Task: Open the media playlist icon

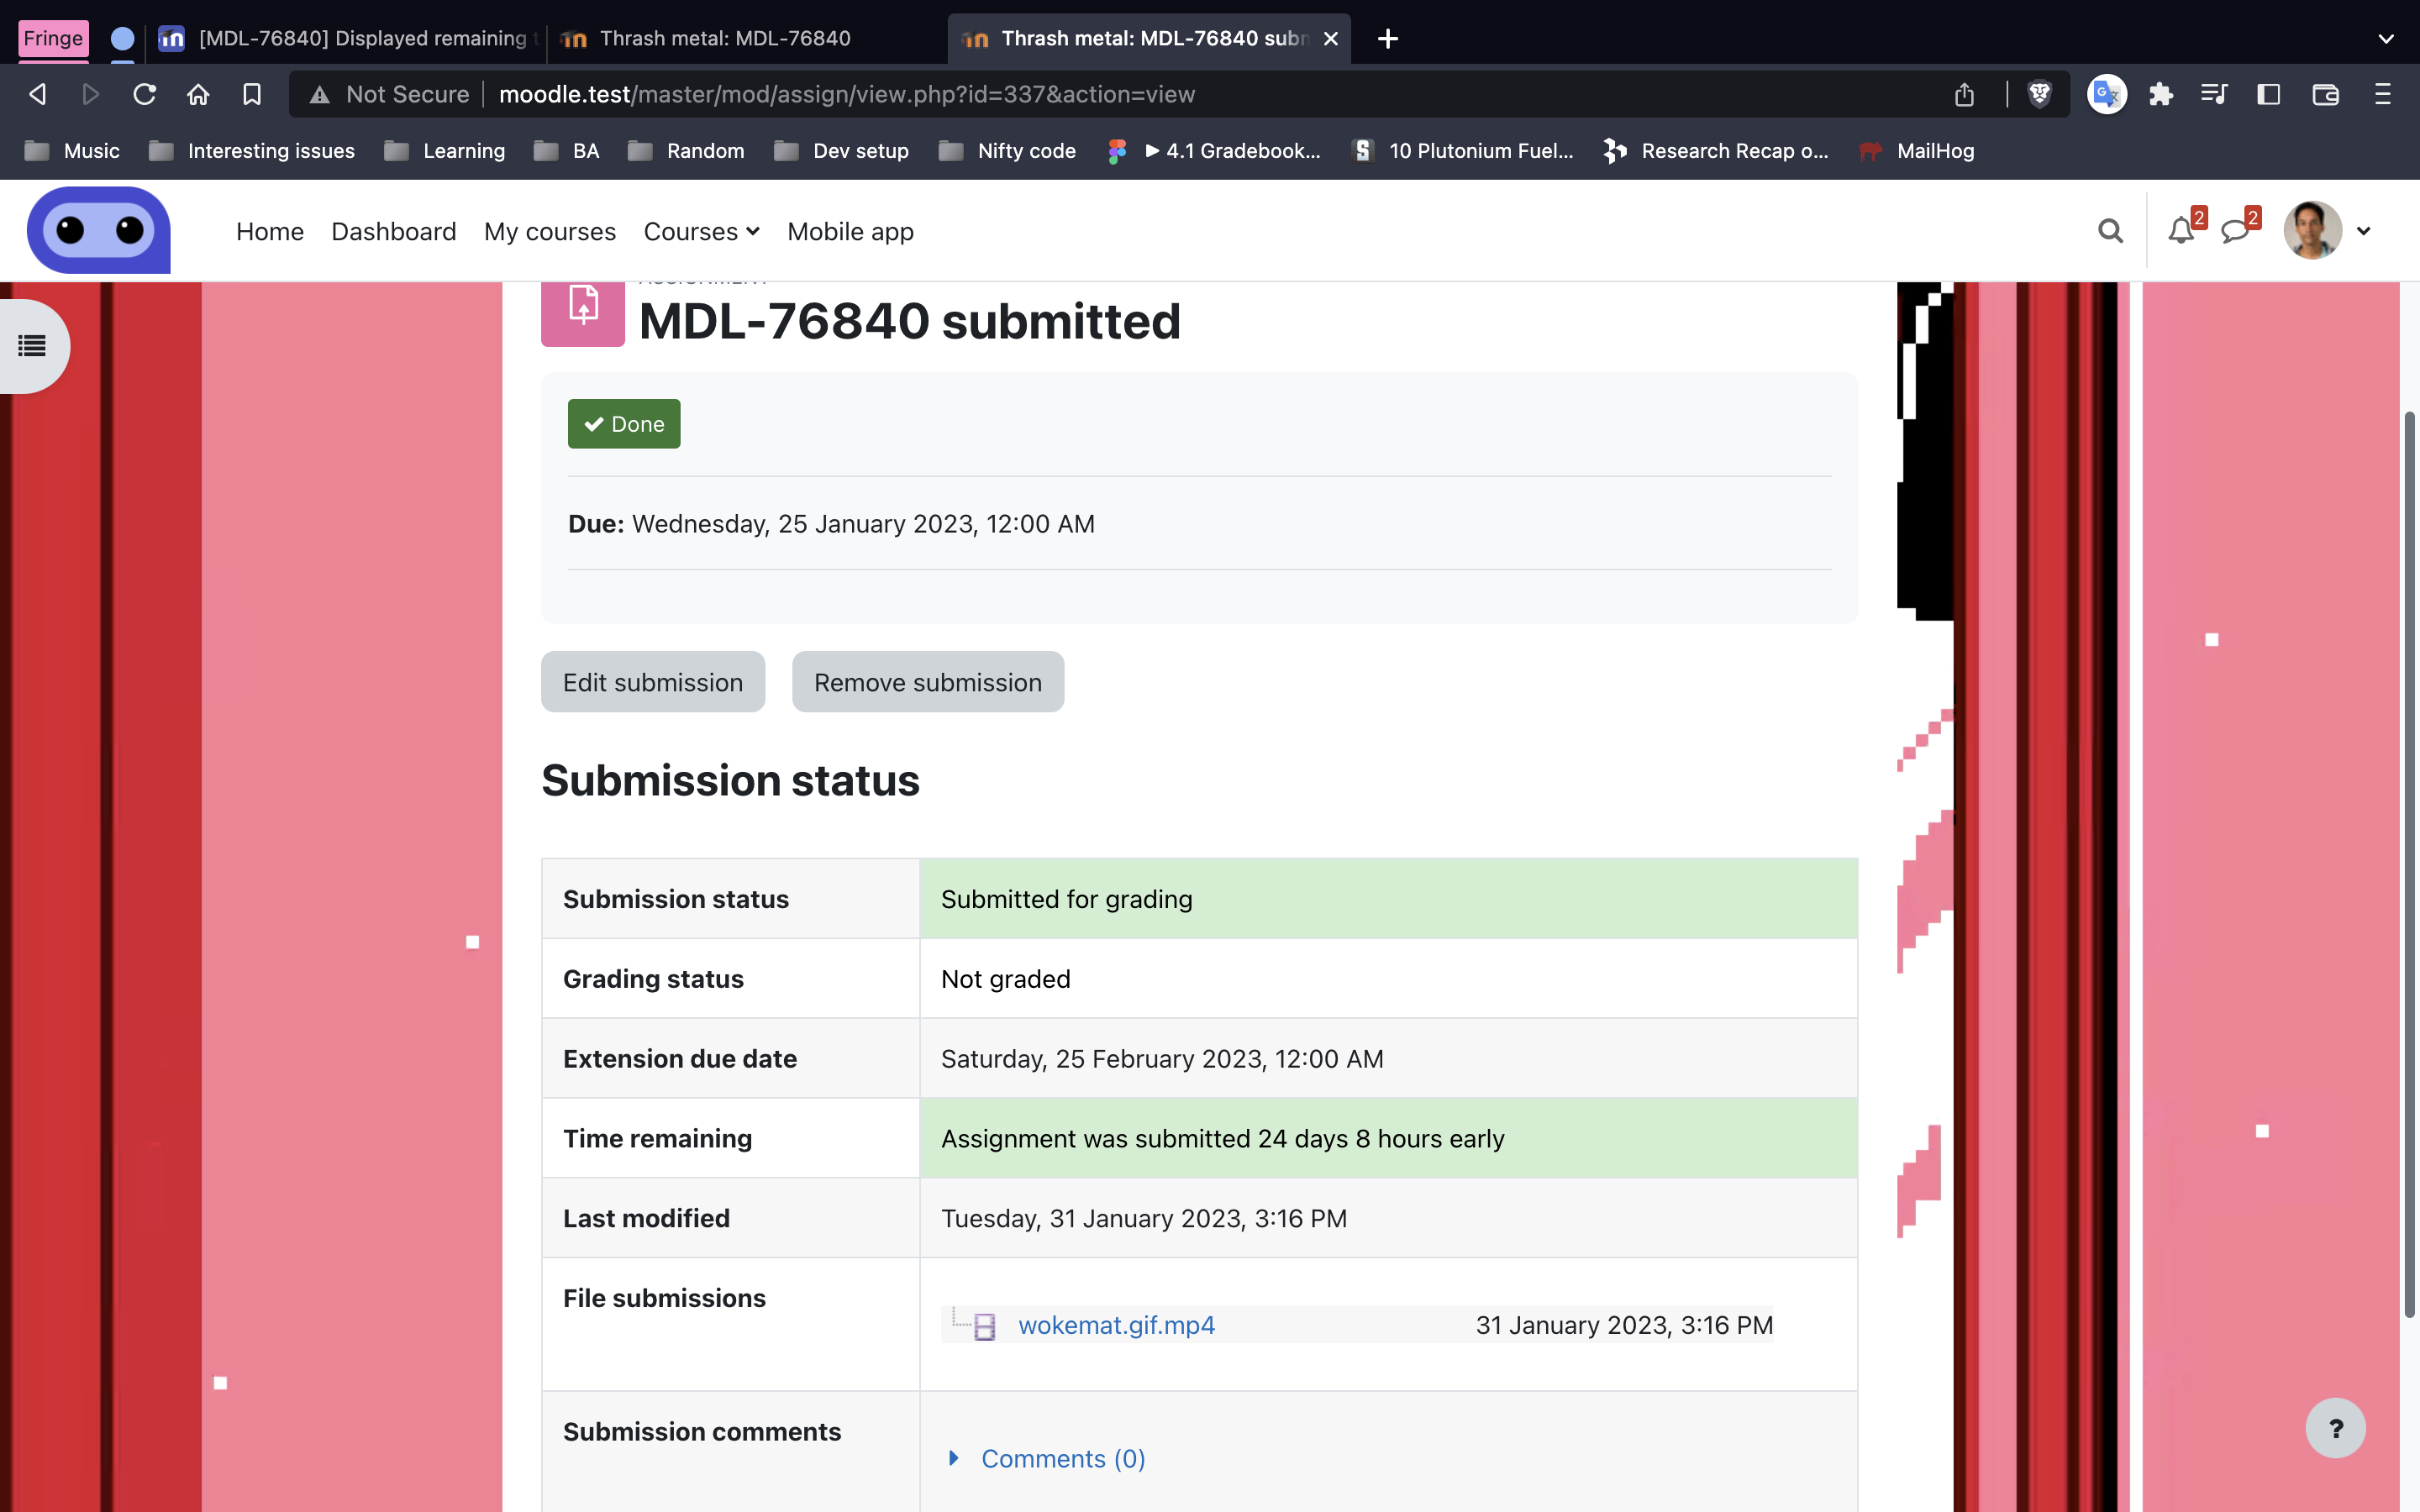Action: click(2214, 94)
